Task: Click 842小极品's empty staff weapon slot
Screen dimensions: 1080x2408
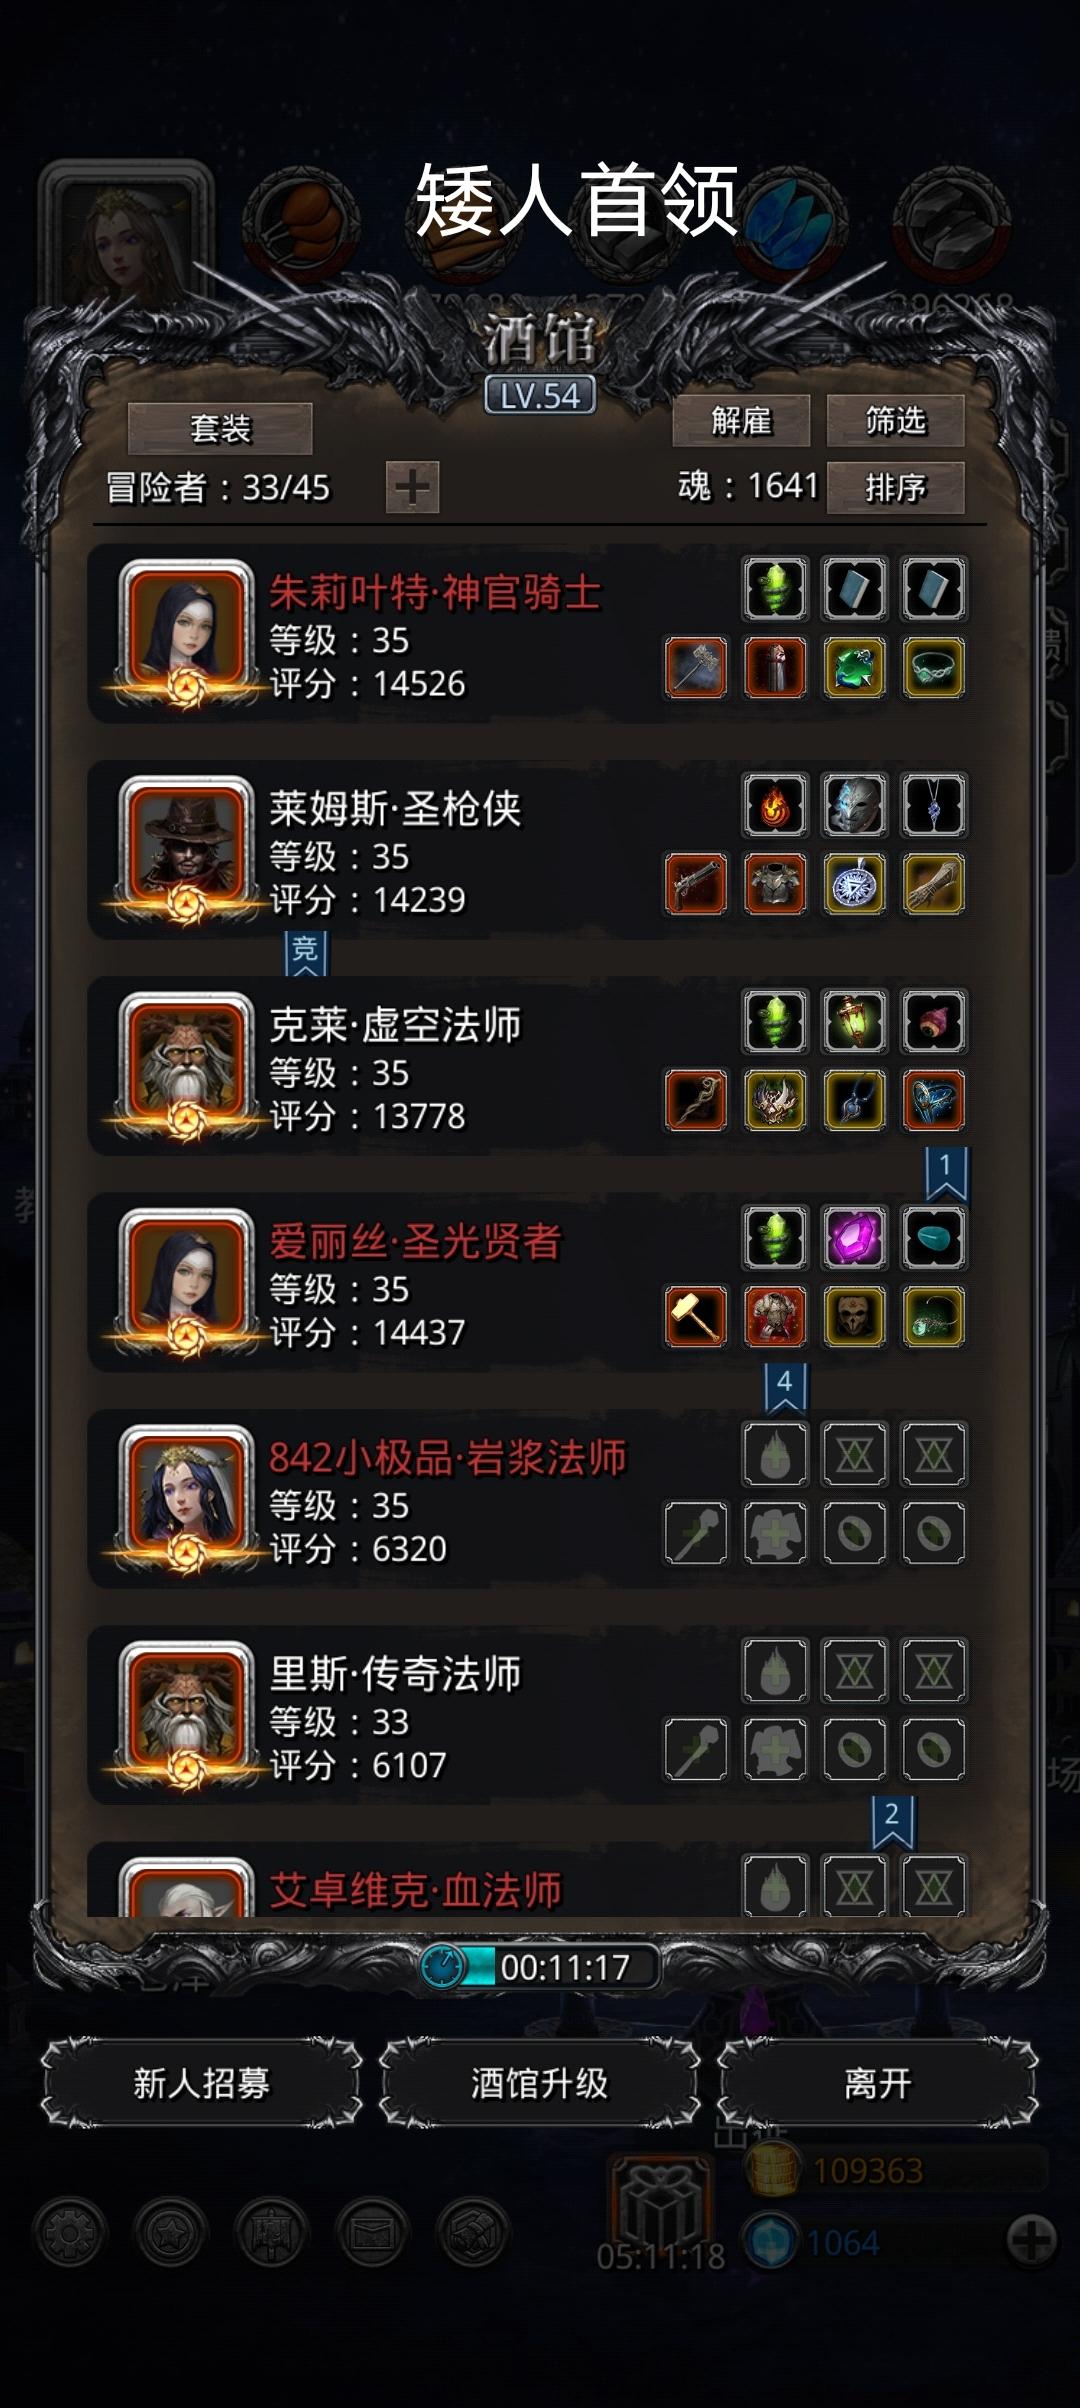Action: coord(696,1533)
